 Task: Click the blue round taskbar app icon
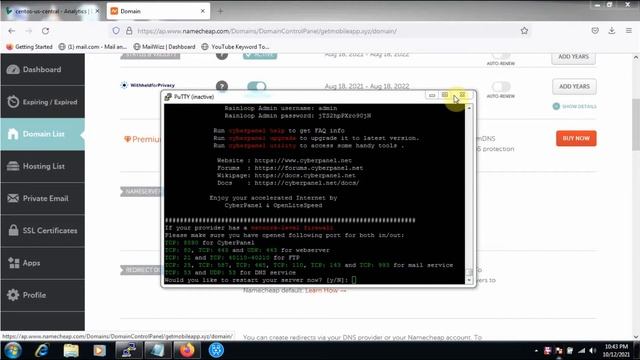pyautogui.click(x=216, y=351)
